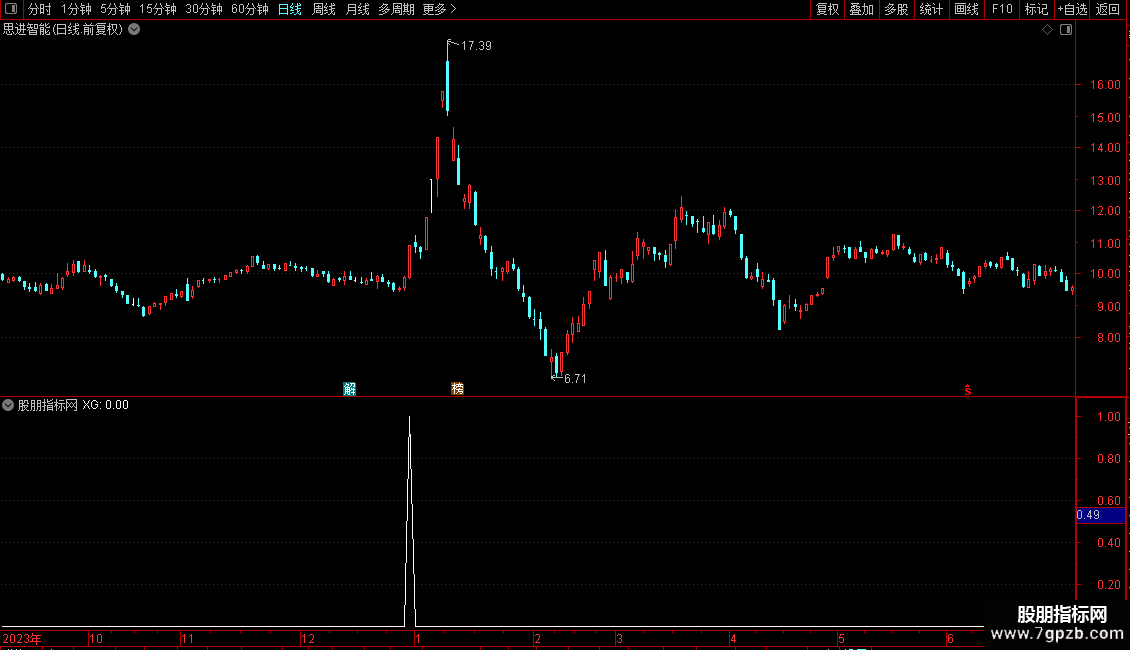Expand the 更多 periods menu

(440, 9)
